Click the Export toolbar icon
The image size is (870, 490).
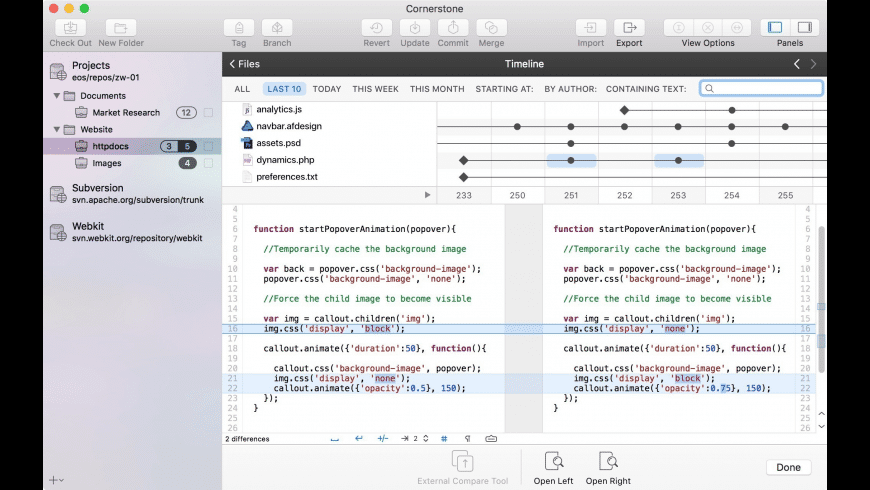[629, 28]
